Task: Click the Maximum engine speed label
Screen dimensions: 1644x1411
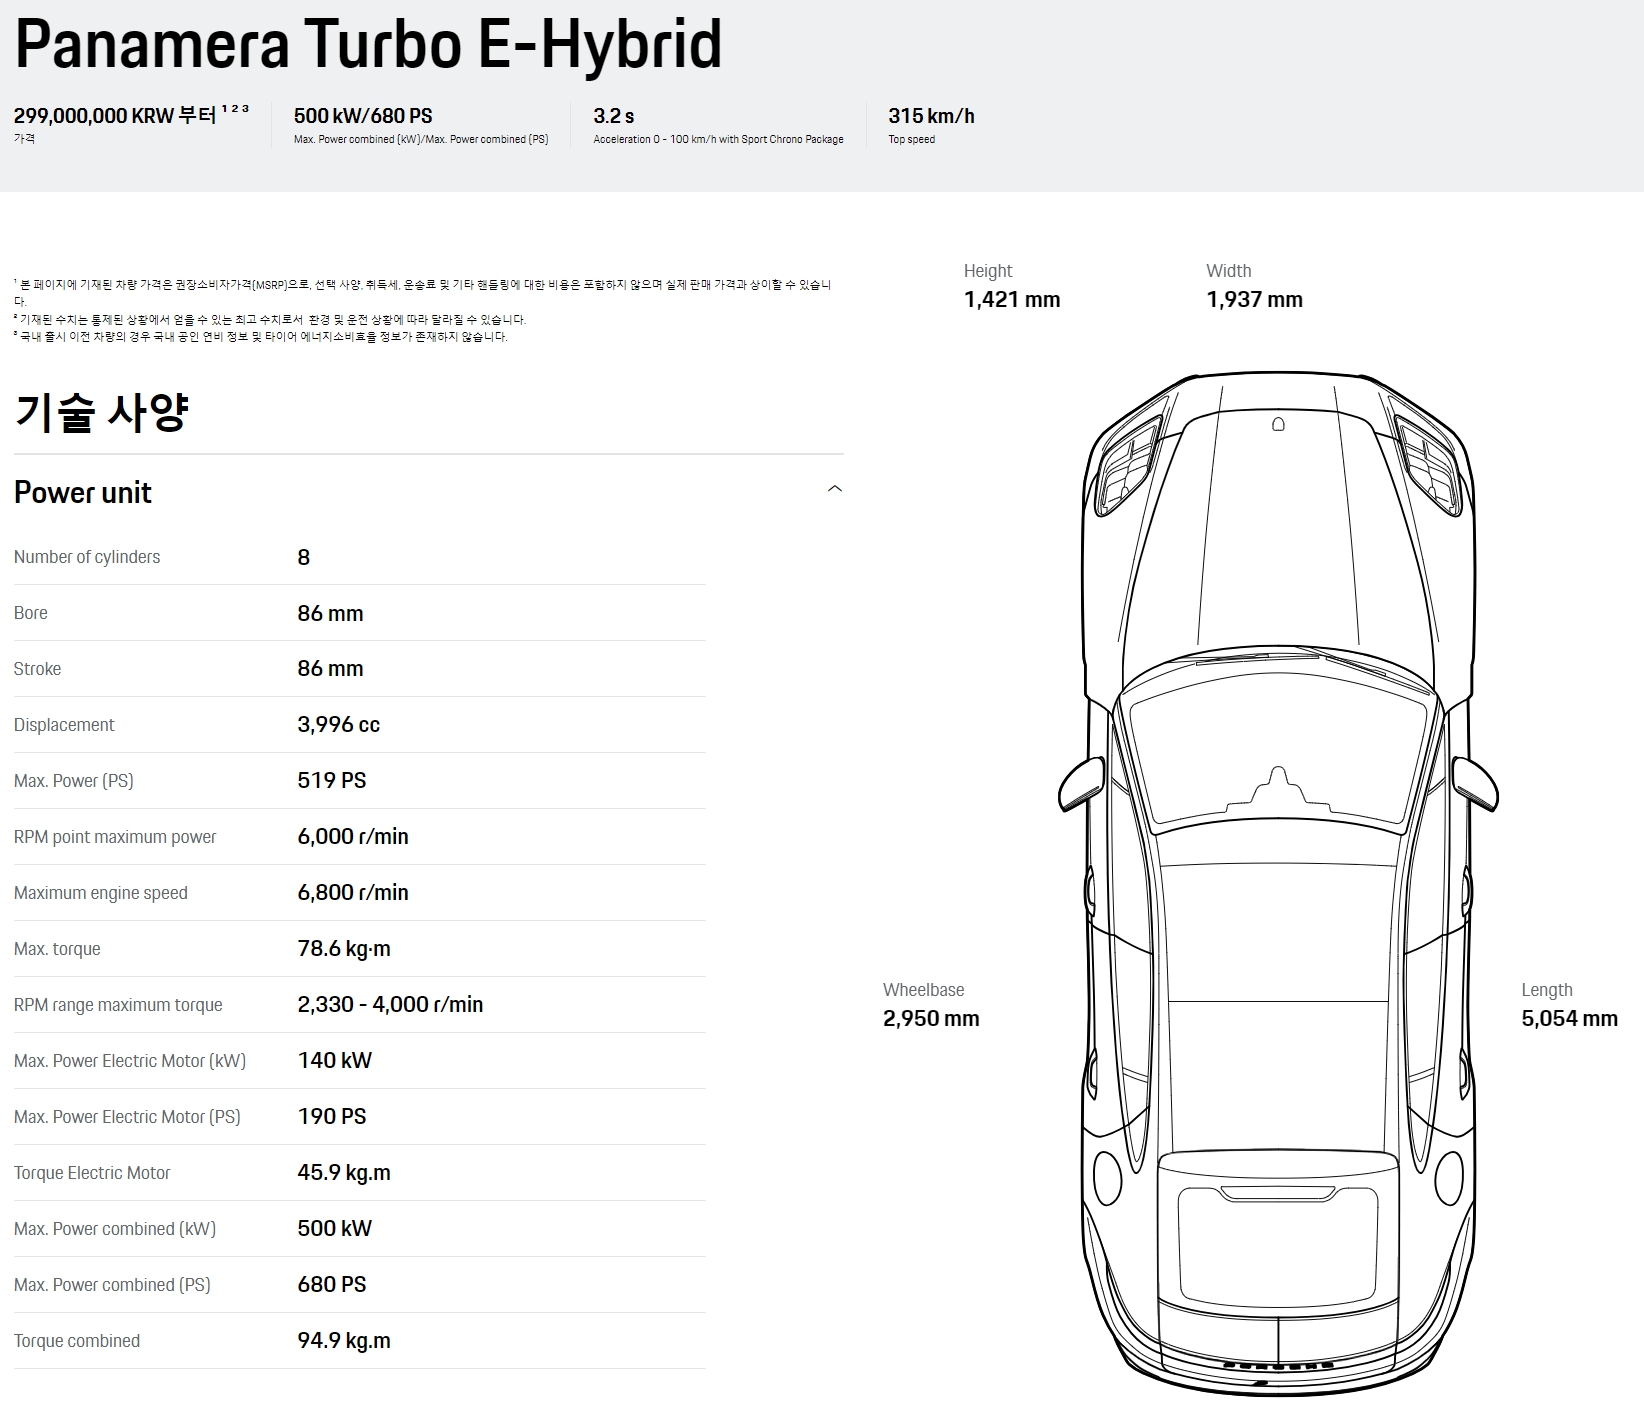Action: [101, 893]
